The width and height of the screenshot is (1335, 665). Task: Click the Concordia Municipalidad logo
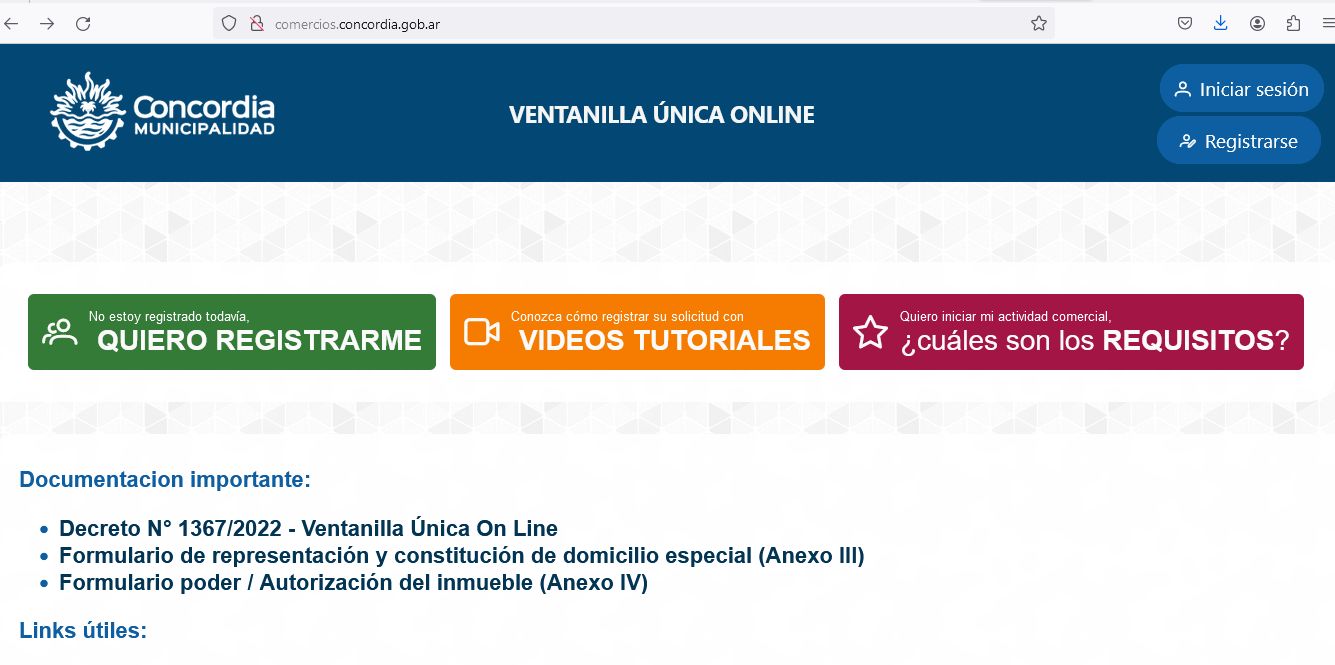coord(162,111)
